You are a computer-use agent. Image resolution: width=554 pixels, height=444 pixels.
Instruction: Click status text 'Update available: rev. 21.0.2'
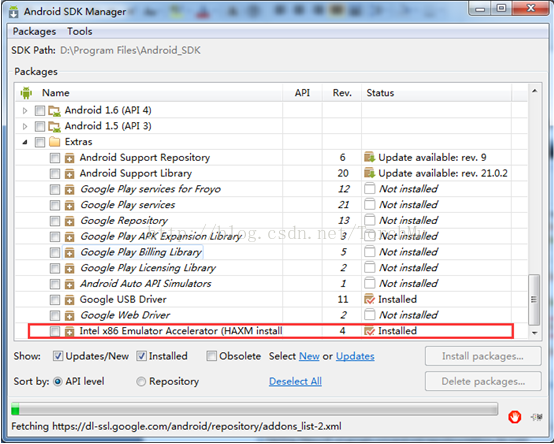tap(443, 173)
